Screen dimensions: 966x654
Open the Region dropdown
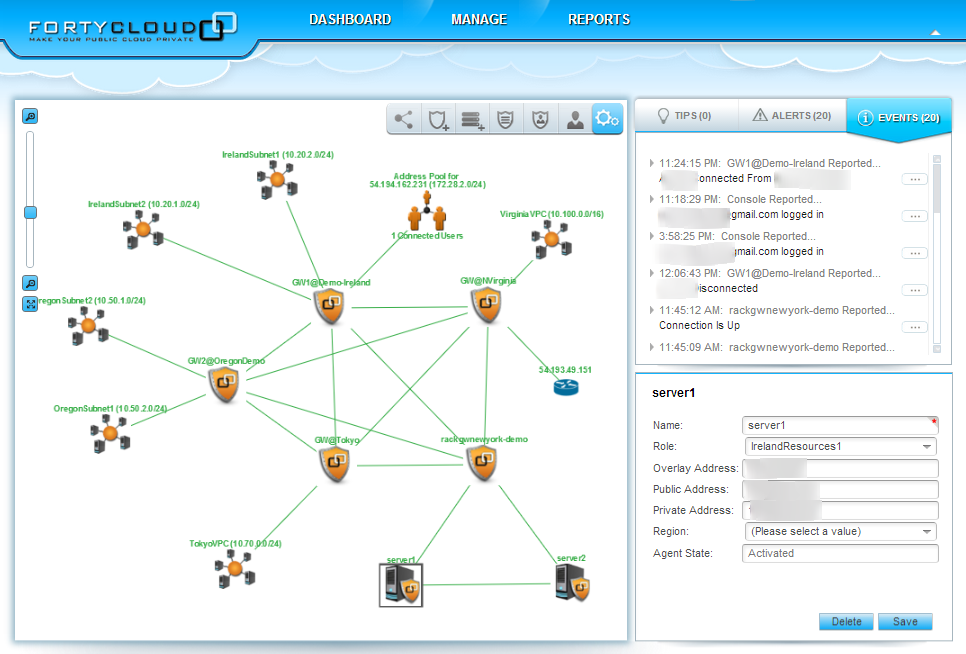click(x=840, y=531)
